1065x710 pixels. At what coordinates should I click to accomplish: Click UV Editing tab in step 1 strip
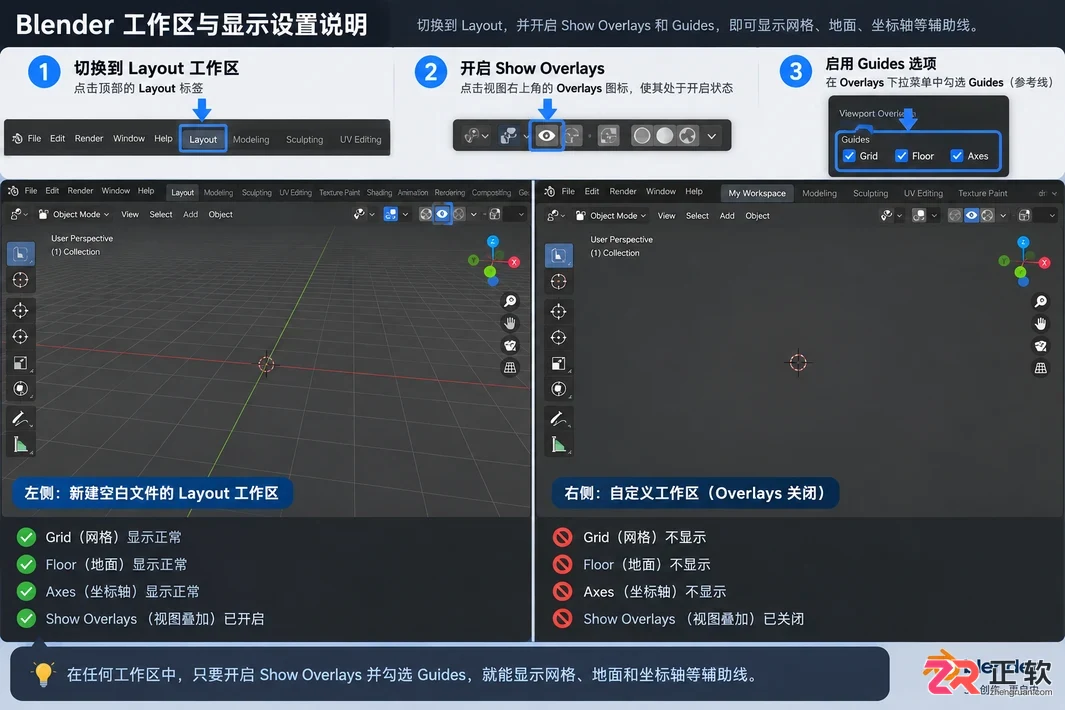[x=361, y=139]
